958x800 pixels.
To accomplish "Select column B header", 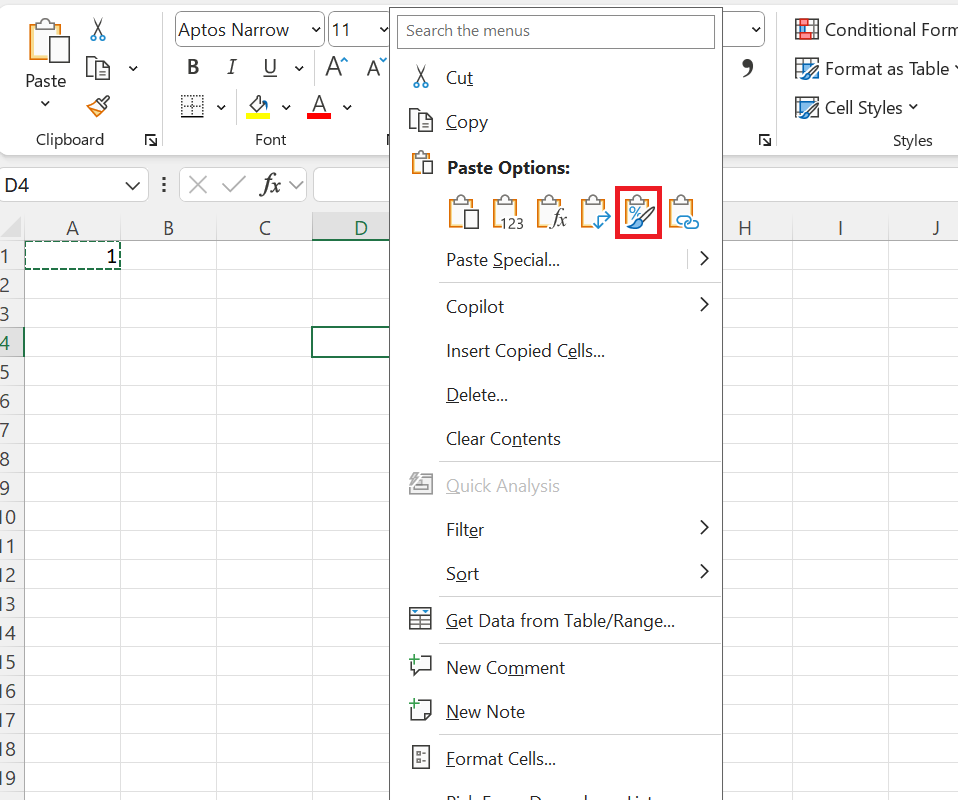I will point(169,228).
